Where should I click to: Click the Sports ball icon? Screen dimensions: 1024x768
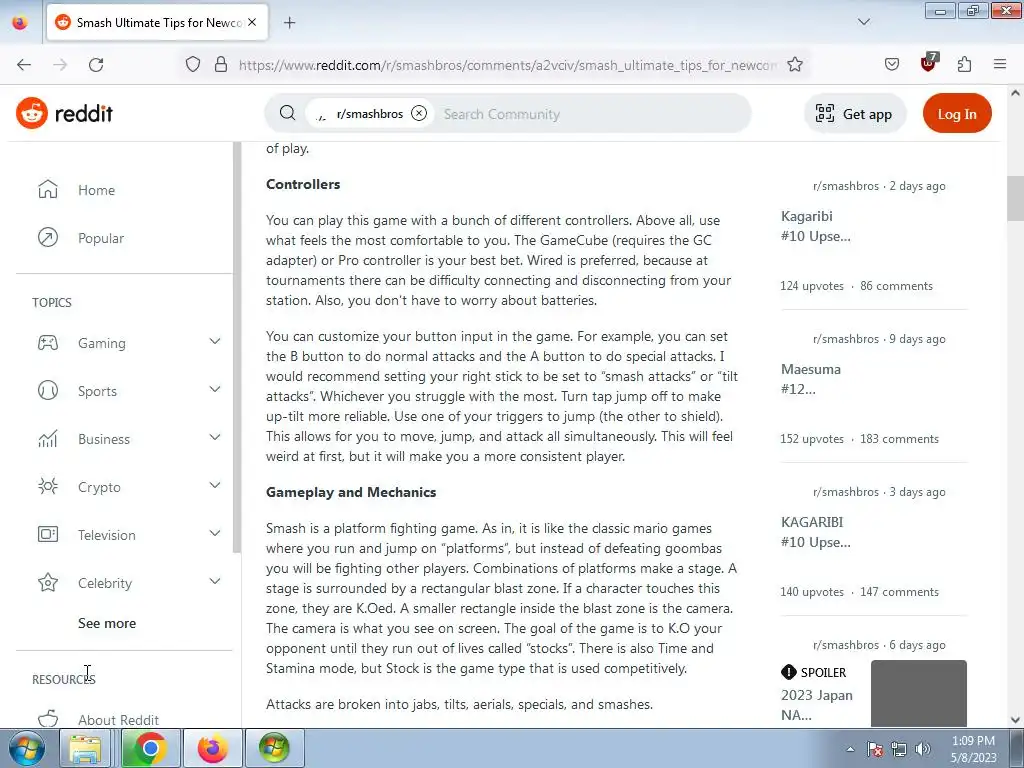tap(48, 391)
